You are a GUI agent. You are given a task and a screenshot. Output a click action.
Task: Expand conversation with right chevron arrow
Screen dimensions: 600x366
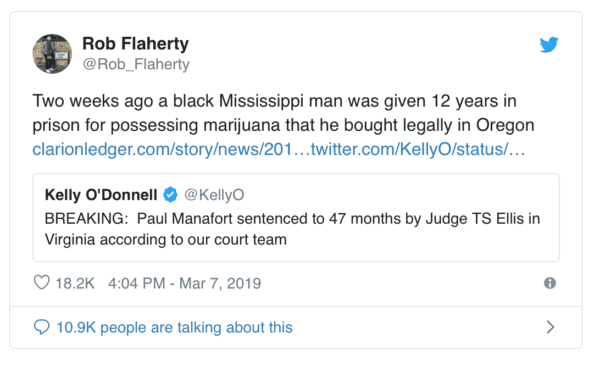tap(550, 327)
